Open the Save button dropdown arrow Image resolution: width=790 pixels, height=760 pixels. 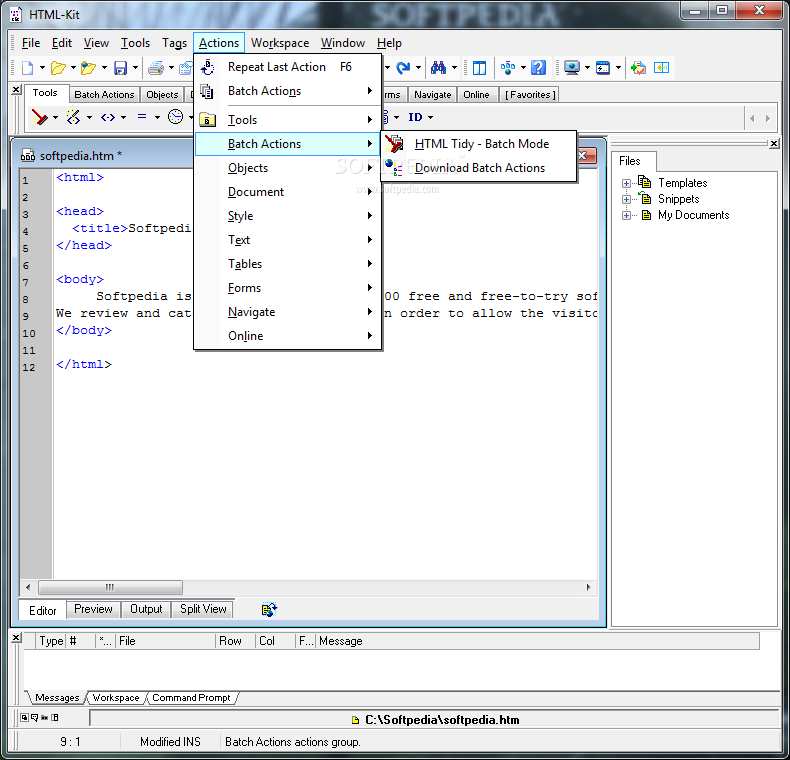coord(135,68)
